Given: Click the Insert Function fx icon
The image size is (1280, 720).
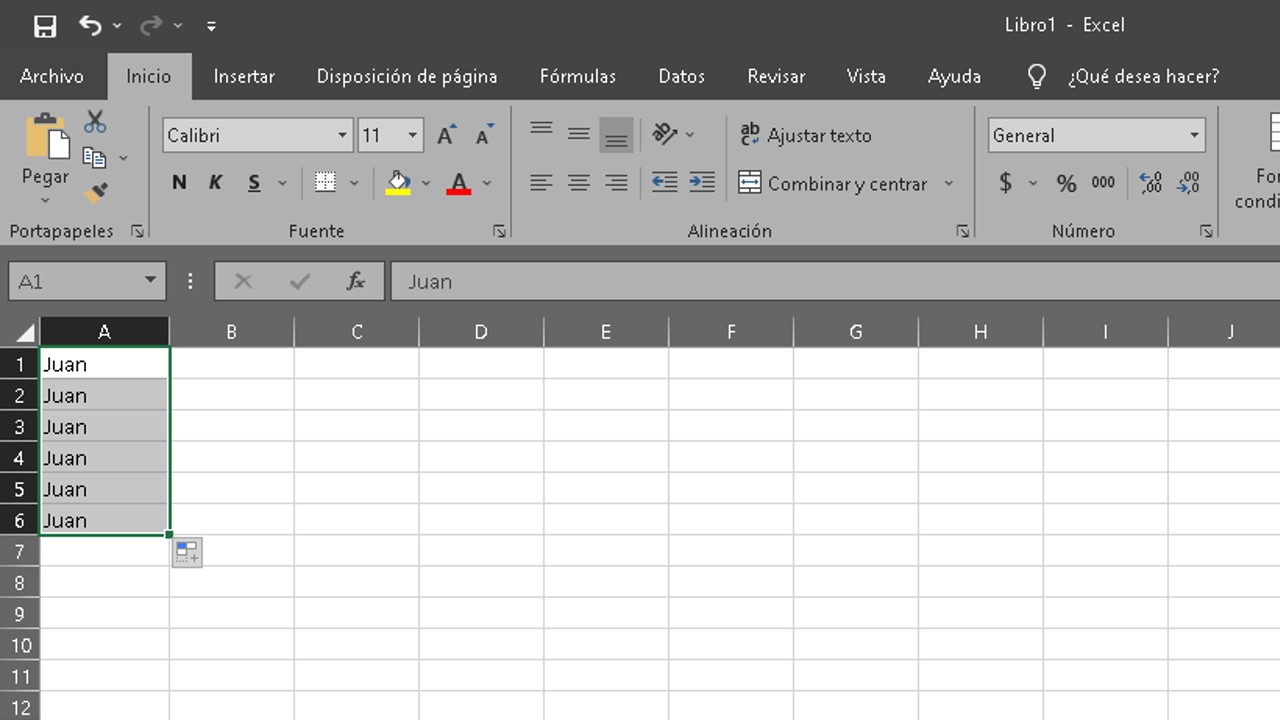Looking at the screenshot, I should pyautogui.click(x=355, y=282).
